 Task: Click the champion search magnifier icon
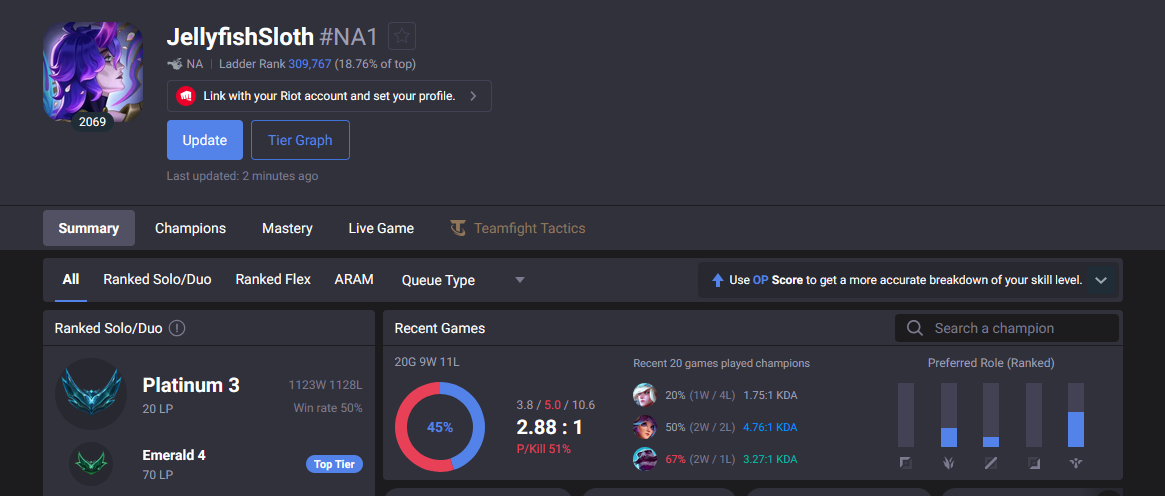tap(915, 328)
